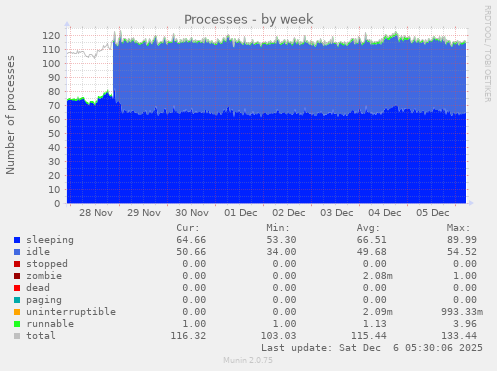Click the uninterruptible legend color swatch
Image resolution: width=497 pixels, height=371 pixels.
pos(17,312)
